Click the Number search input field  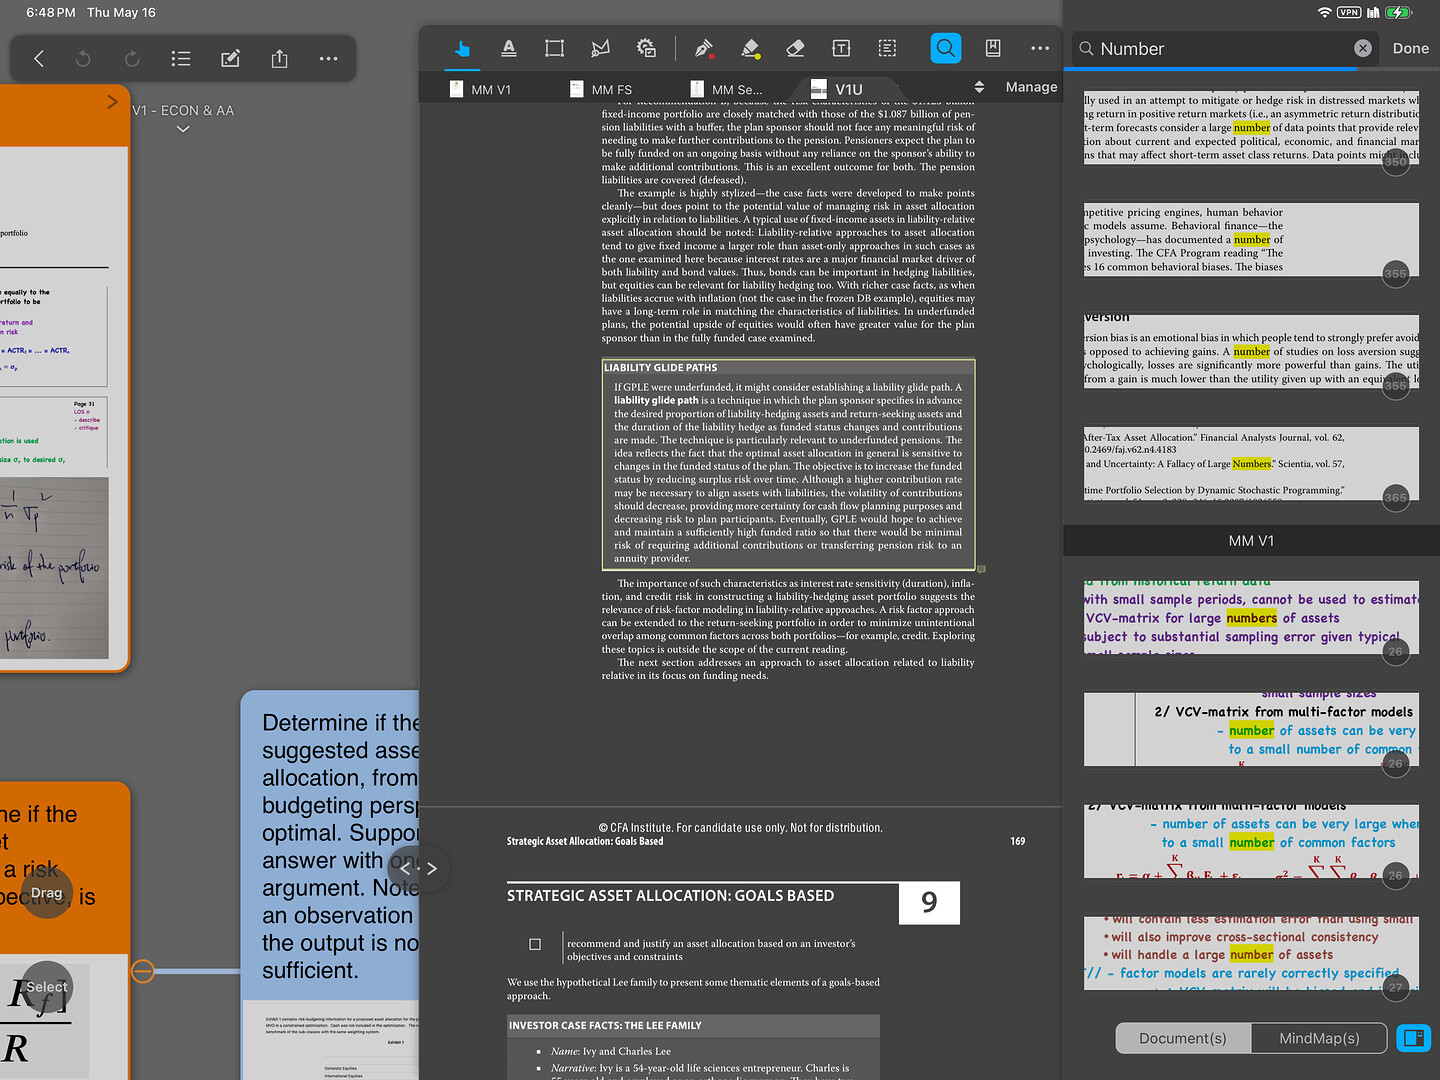[x=1225, y=48]
